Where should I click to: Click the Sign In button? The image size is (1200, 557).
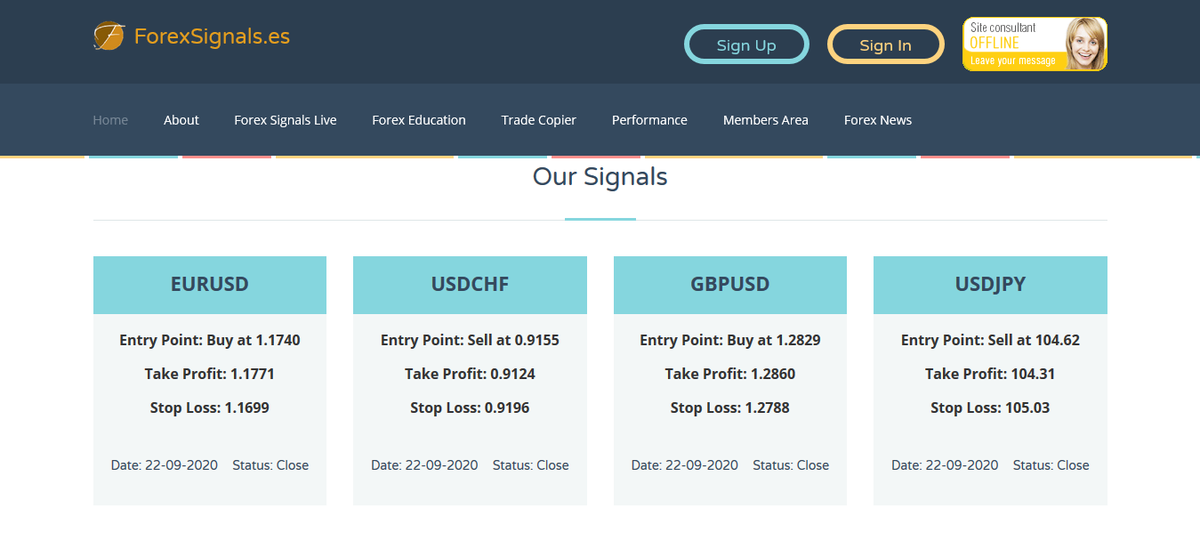[x=885, y=45]
